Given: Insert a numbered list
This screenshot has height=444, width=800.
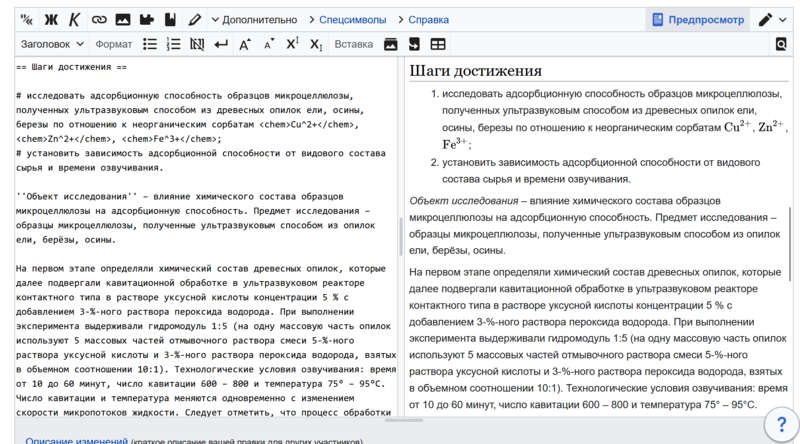Looking at the screenshot, I should pos(173,44).
